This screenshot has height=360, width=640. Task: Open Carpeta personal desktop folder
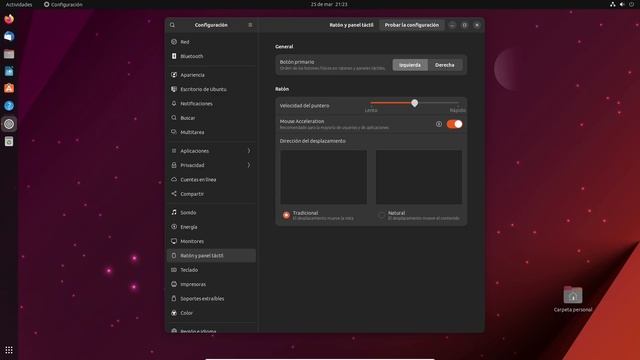tap(573, 299)
